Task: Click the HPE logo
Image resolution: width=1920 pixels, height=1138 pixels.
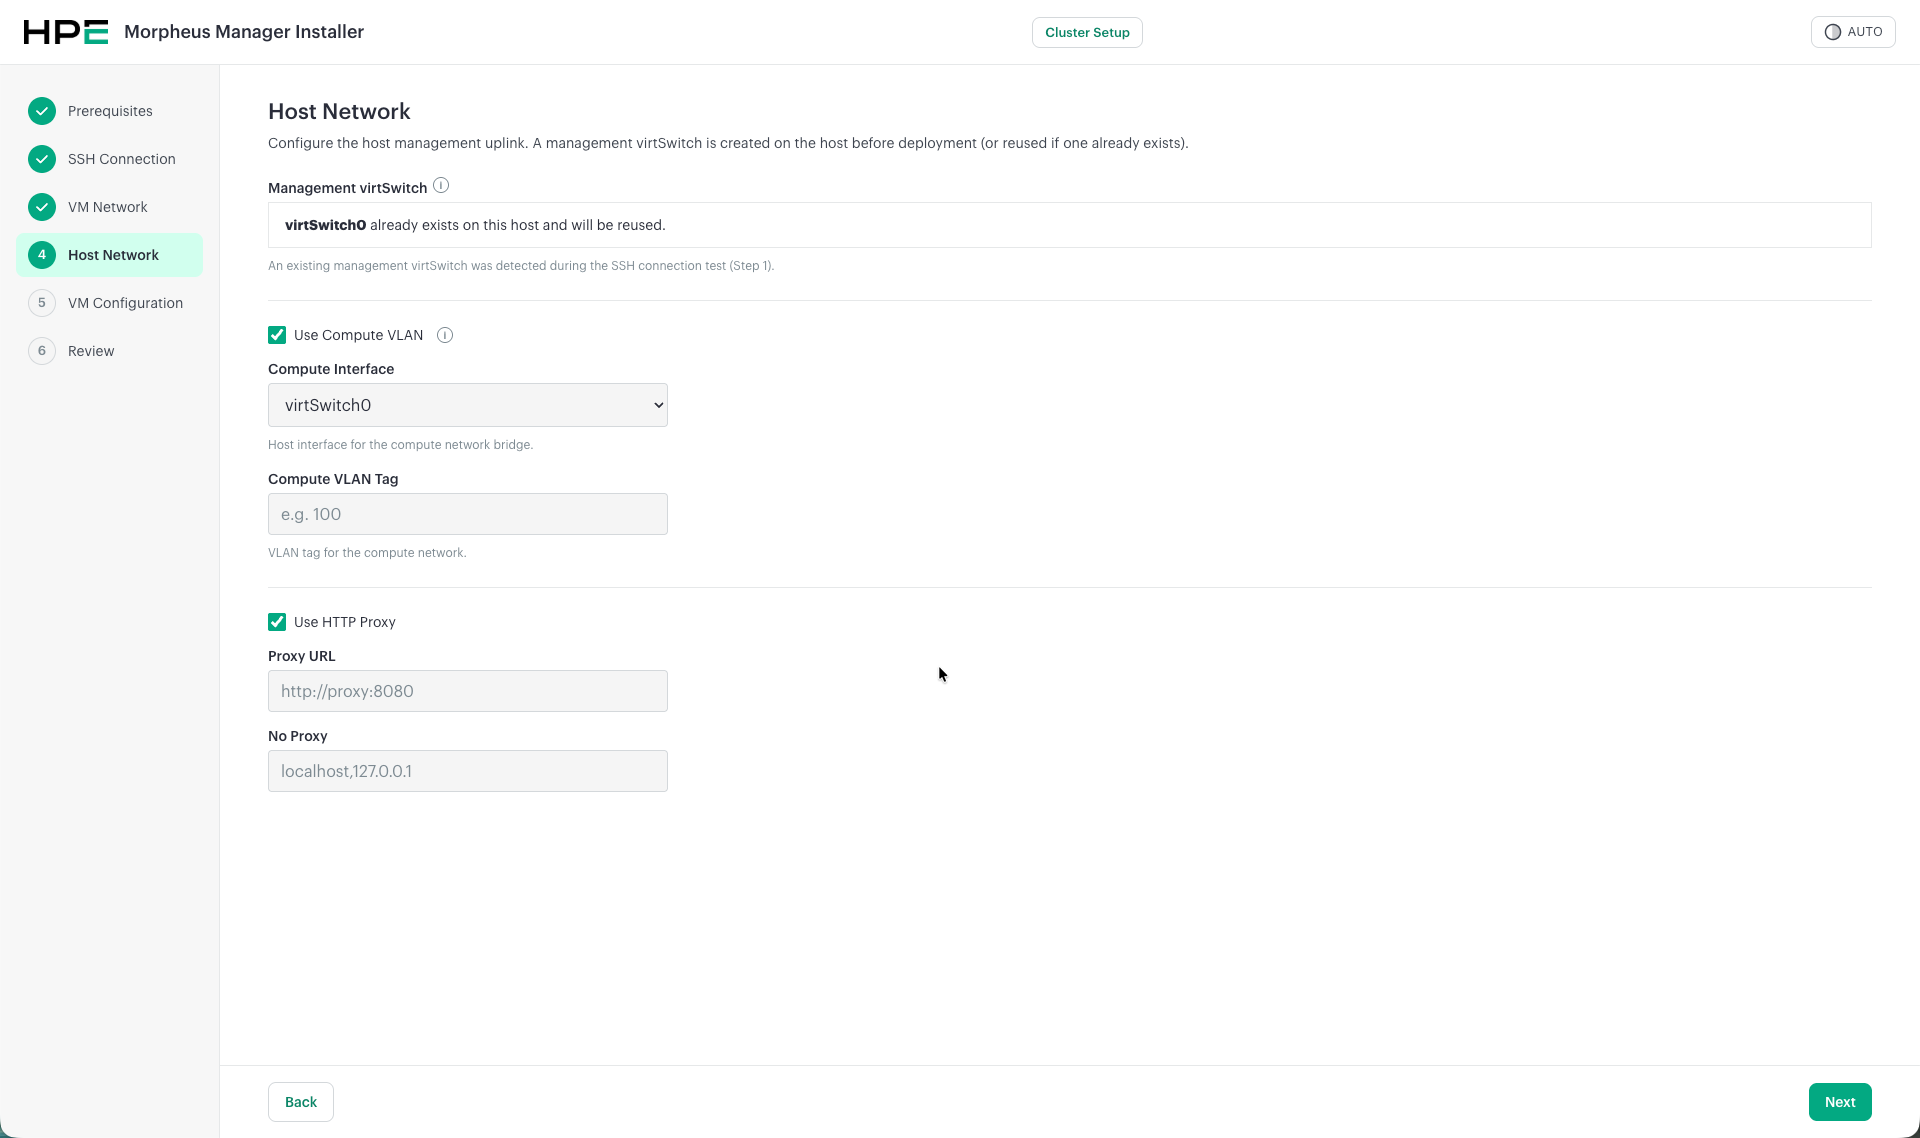Action: tap(65, 32)
